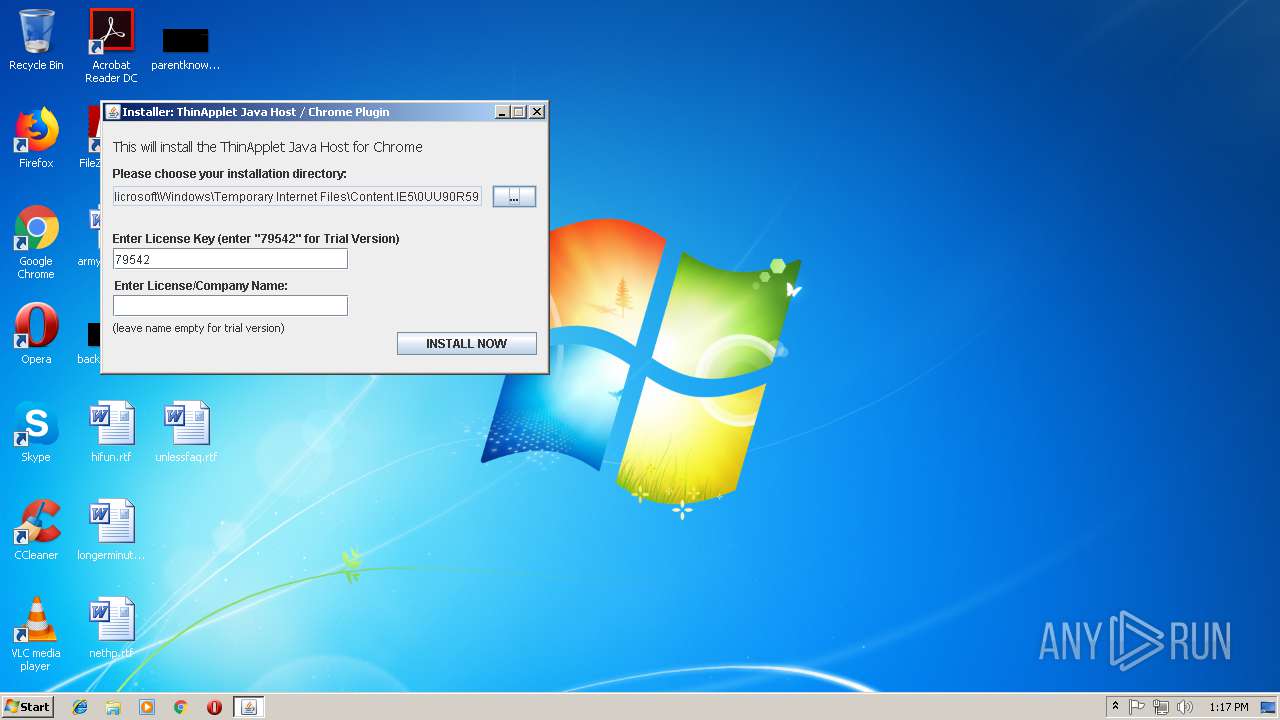Image resolution: width=1280 pixels, height=720 pixels.
Task: Select the Skype desktop shortcut
Action: point(36,432)
